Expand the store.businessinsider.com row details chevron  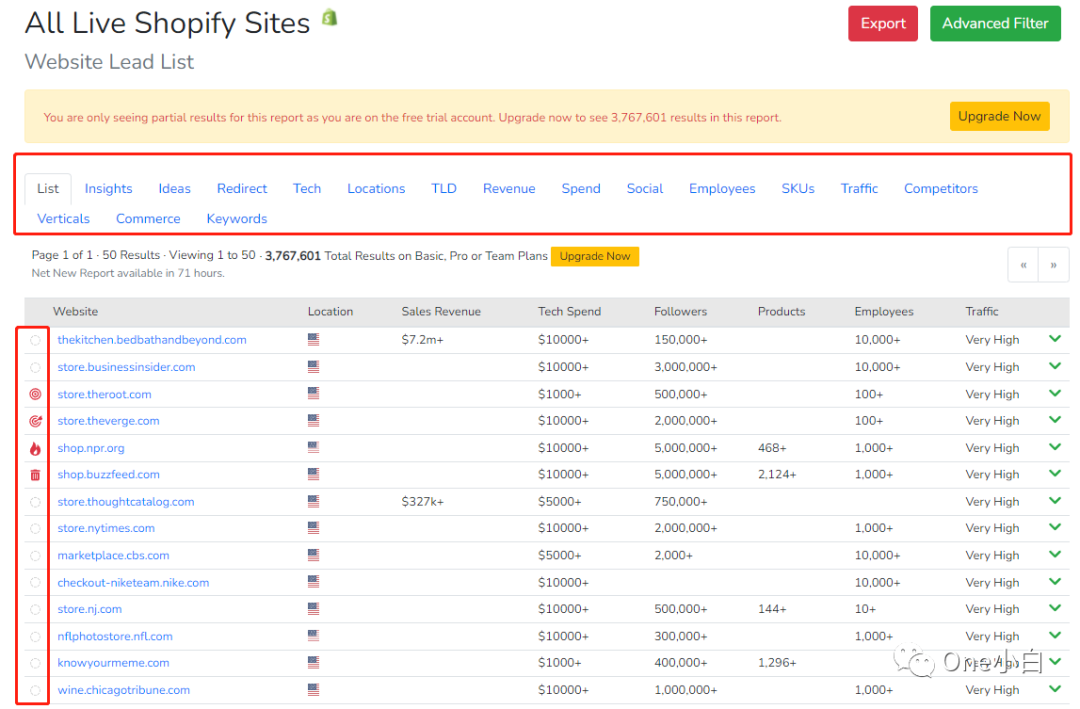point(1054,366)
